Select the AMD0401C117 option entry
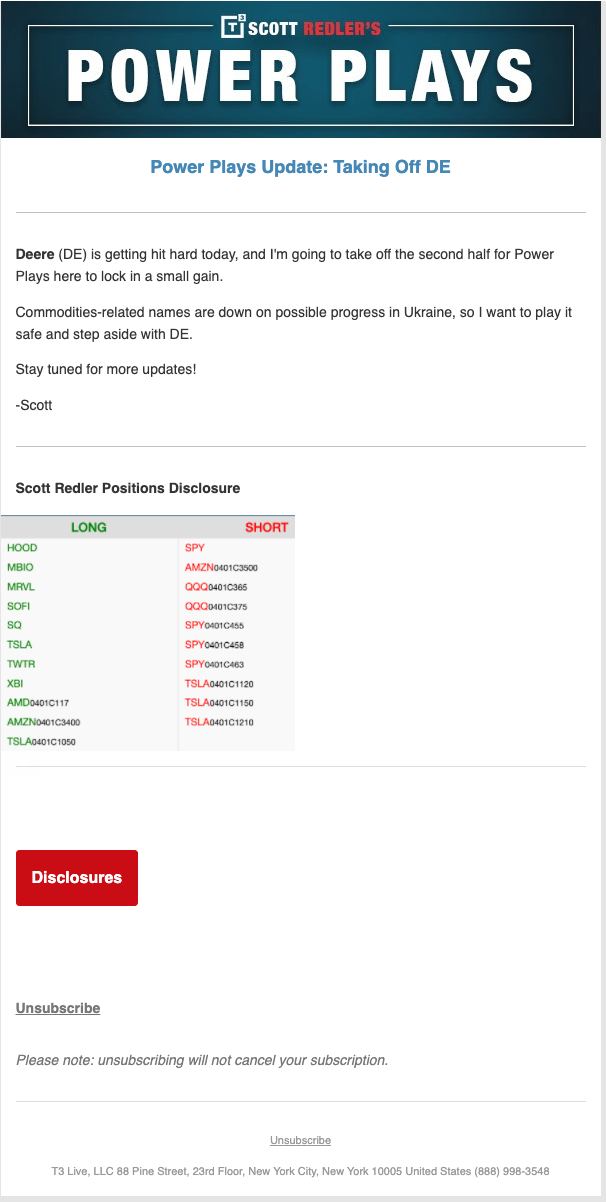606x1202 pixels. [38, 703]
